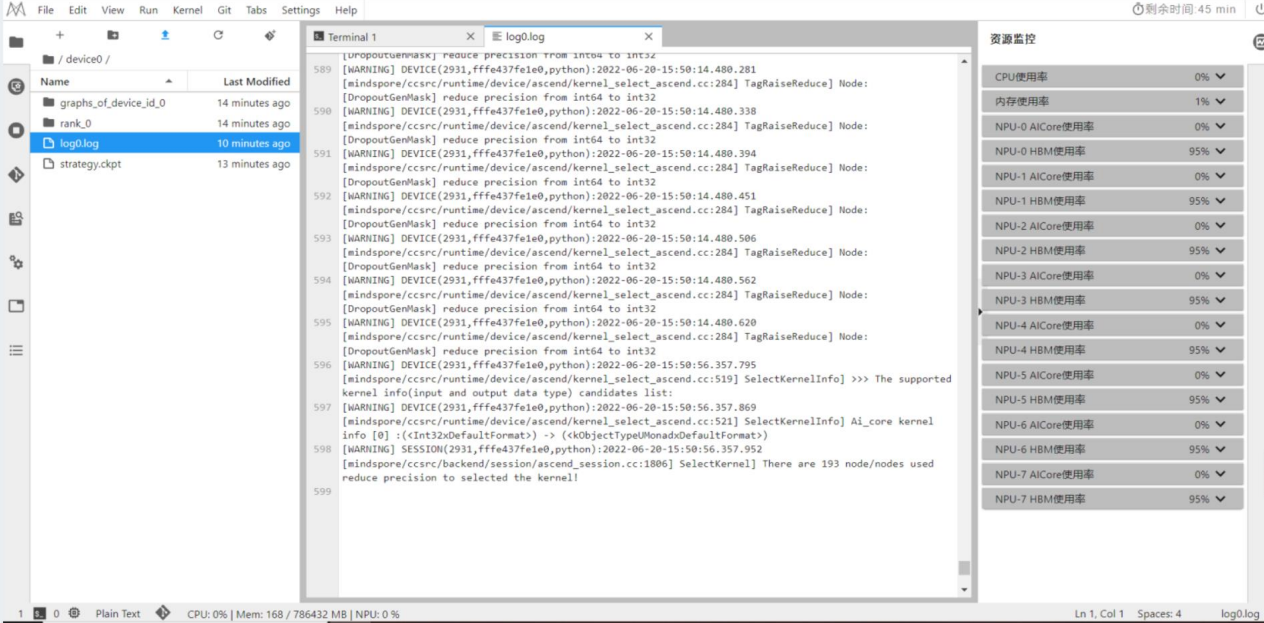The height and width of the screenshot is (623, 1264).
Task: Open the strategy.ckpt file
Action: click(x=90, y=164)
